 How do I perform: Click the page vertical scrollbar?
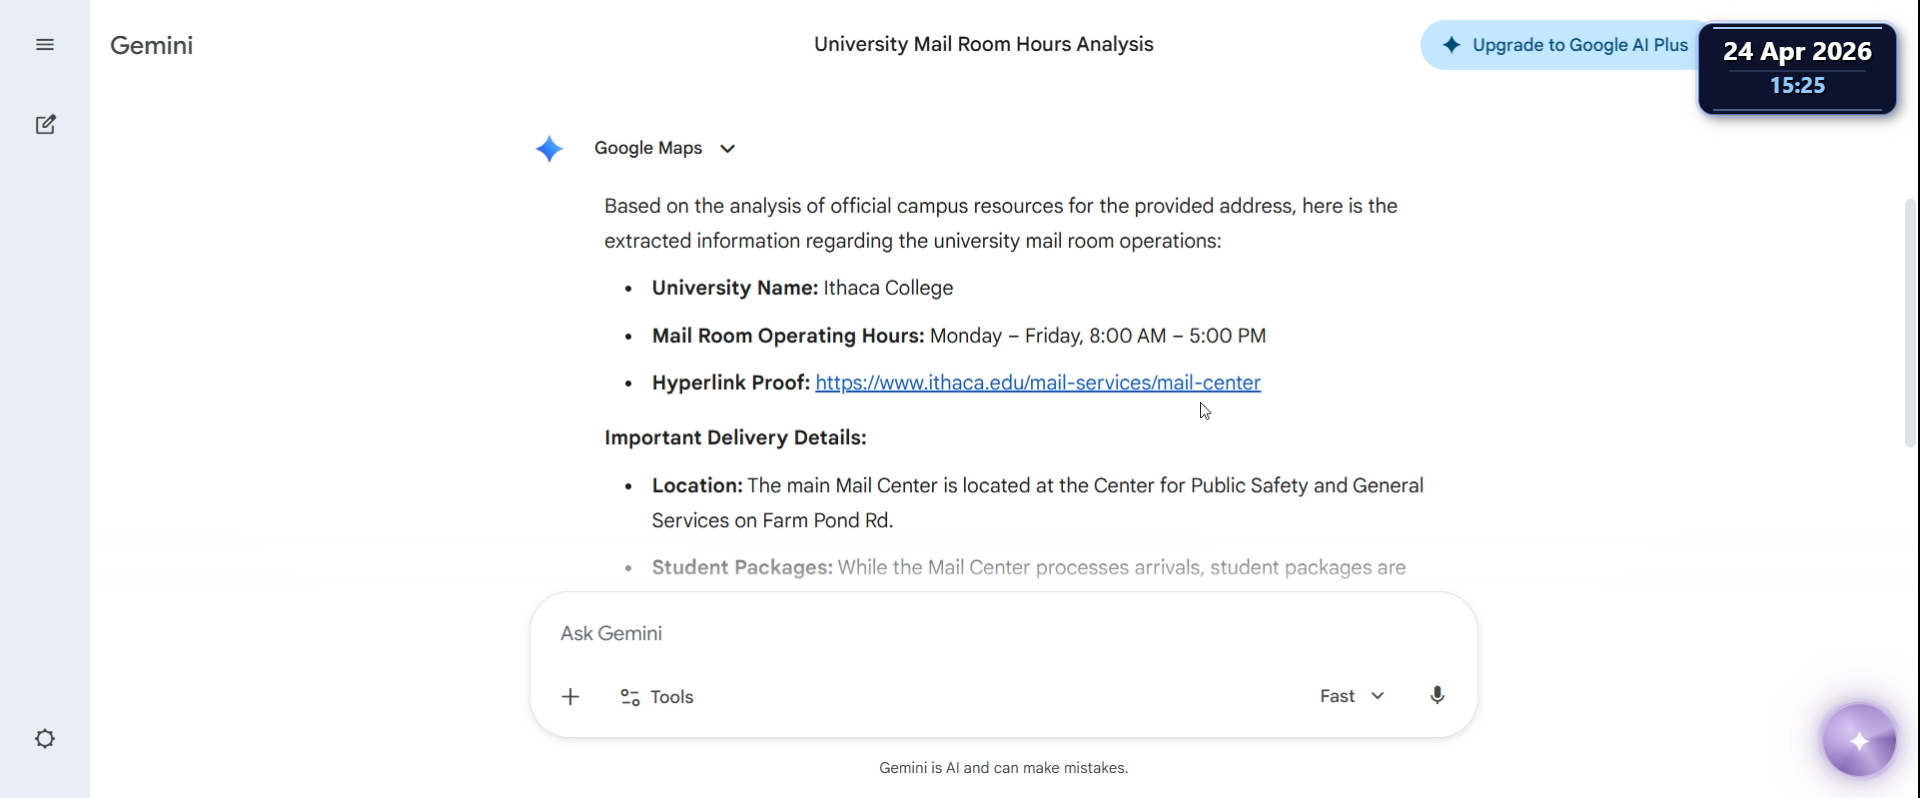(1910, 322)
